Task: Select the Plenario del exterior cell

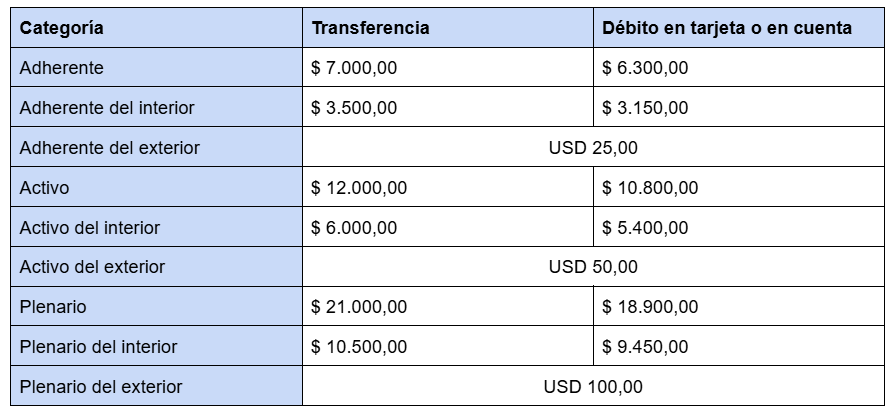Action: pos(101,387)
